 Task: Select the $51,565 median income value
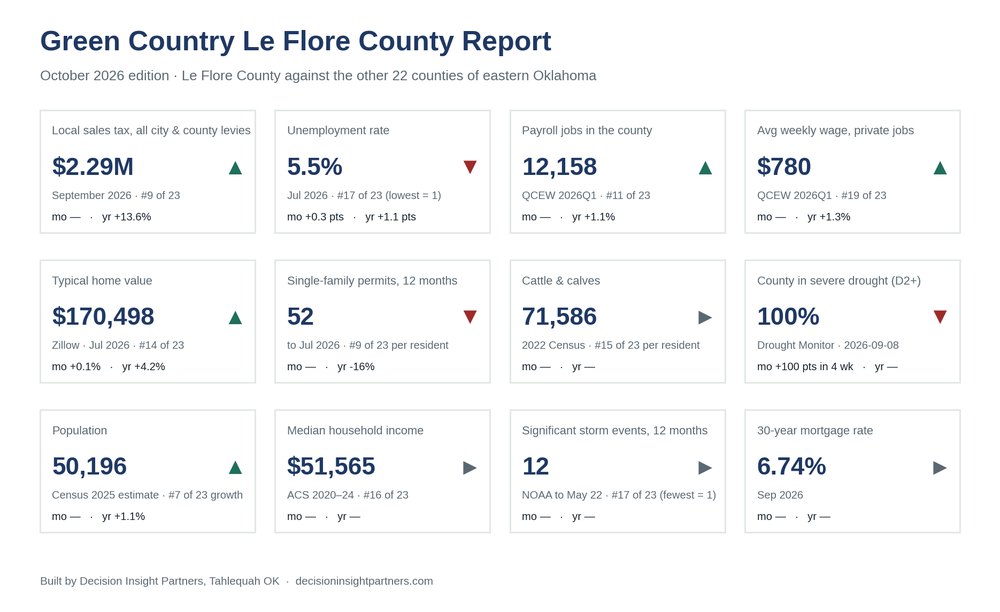click(x=331, y=467)
